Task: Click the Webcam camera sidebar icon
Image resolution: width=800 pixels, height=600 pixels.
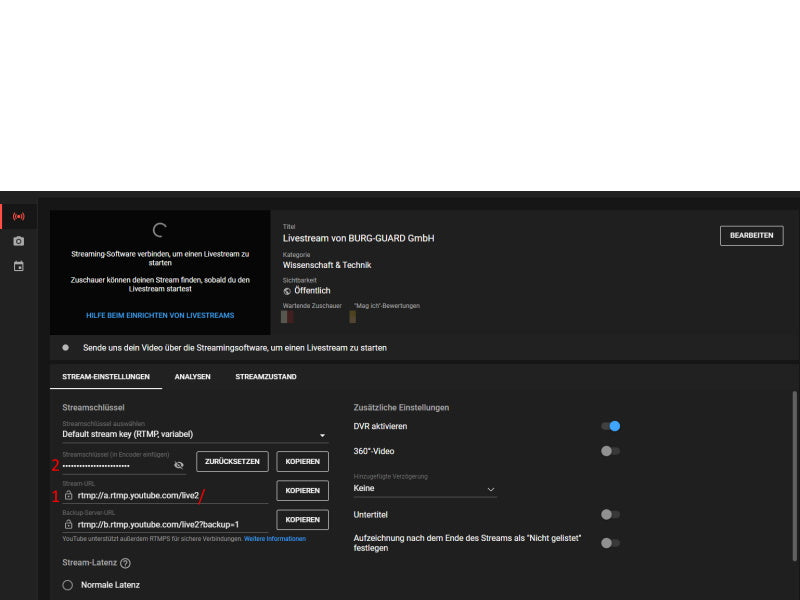Action: 18,241
